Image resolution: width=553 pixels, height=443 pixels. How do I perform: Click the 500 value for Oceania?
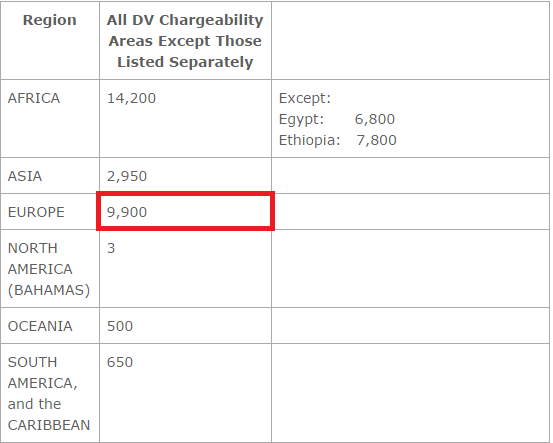click(120, 326)
